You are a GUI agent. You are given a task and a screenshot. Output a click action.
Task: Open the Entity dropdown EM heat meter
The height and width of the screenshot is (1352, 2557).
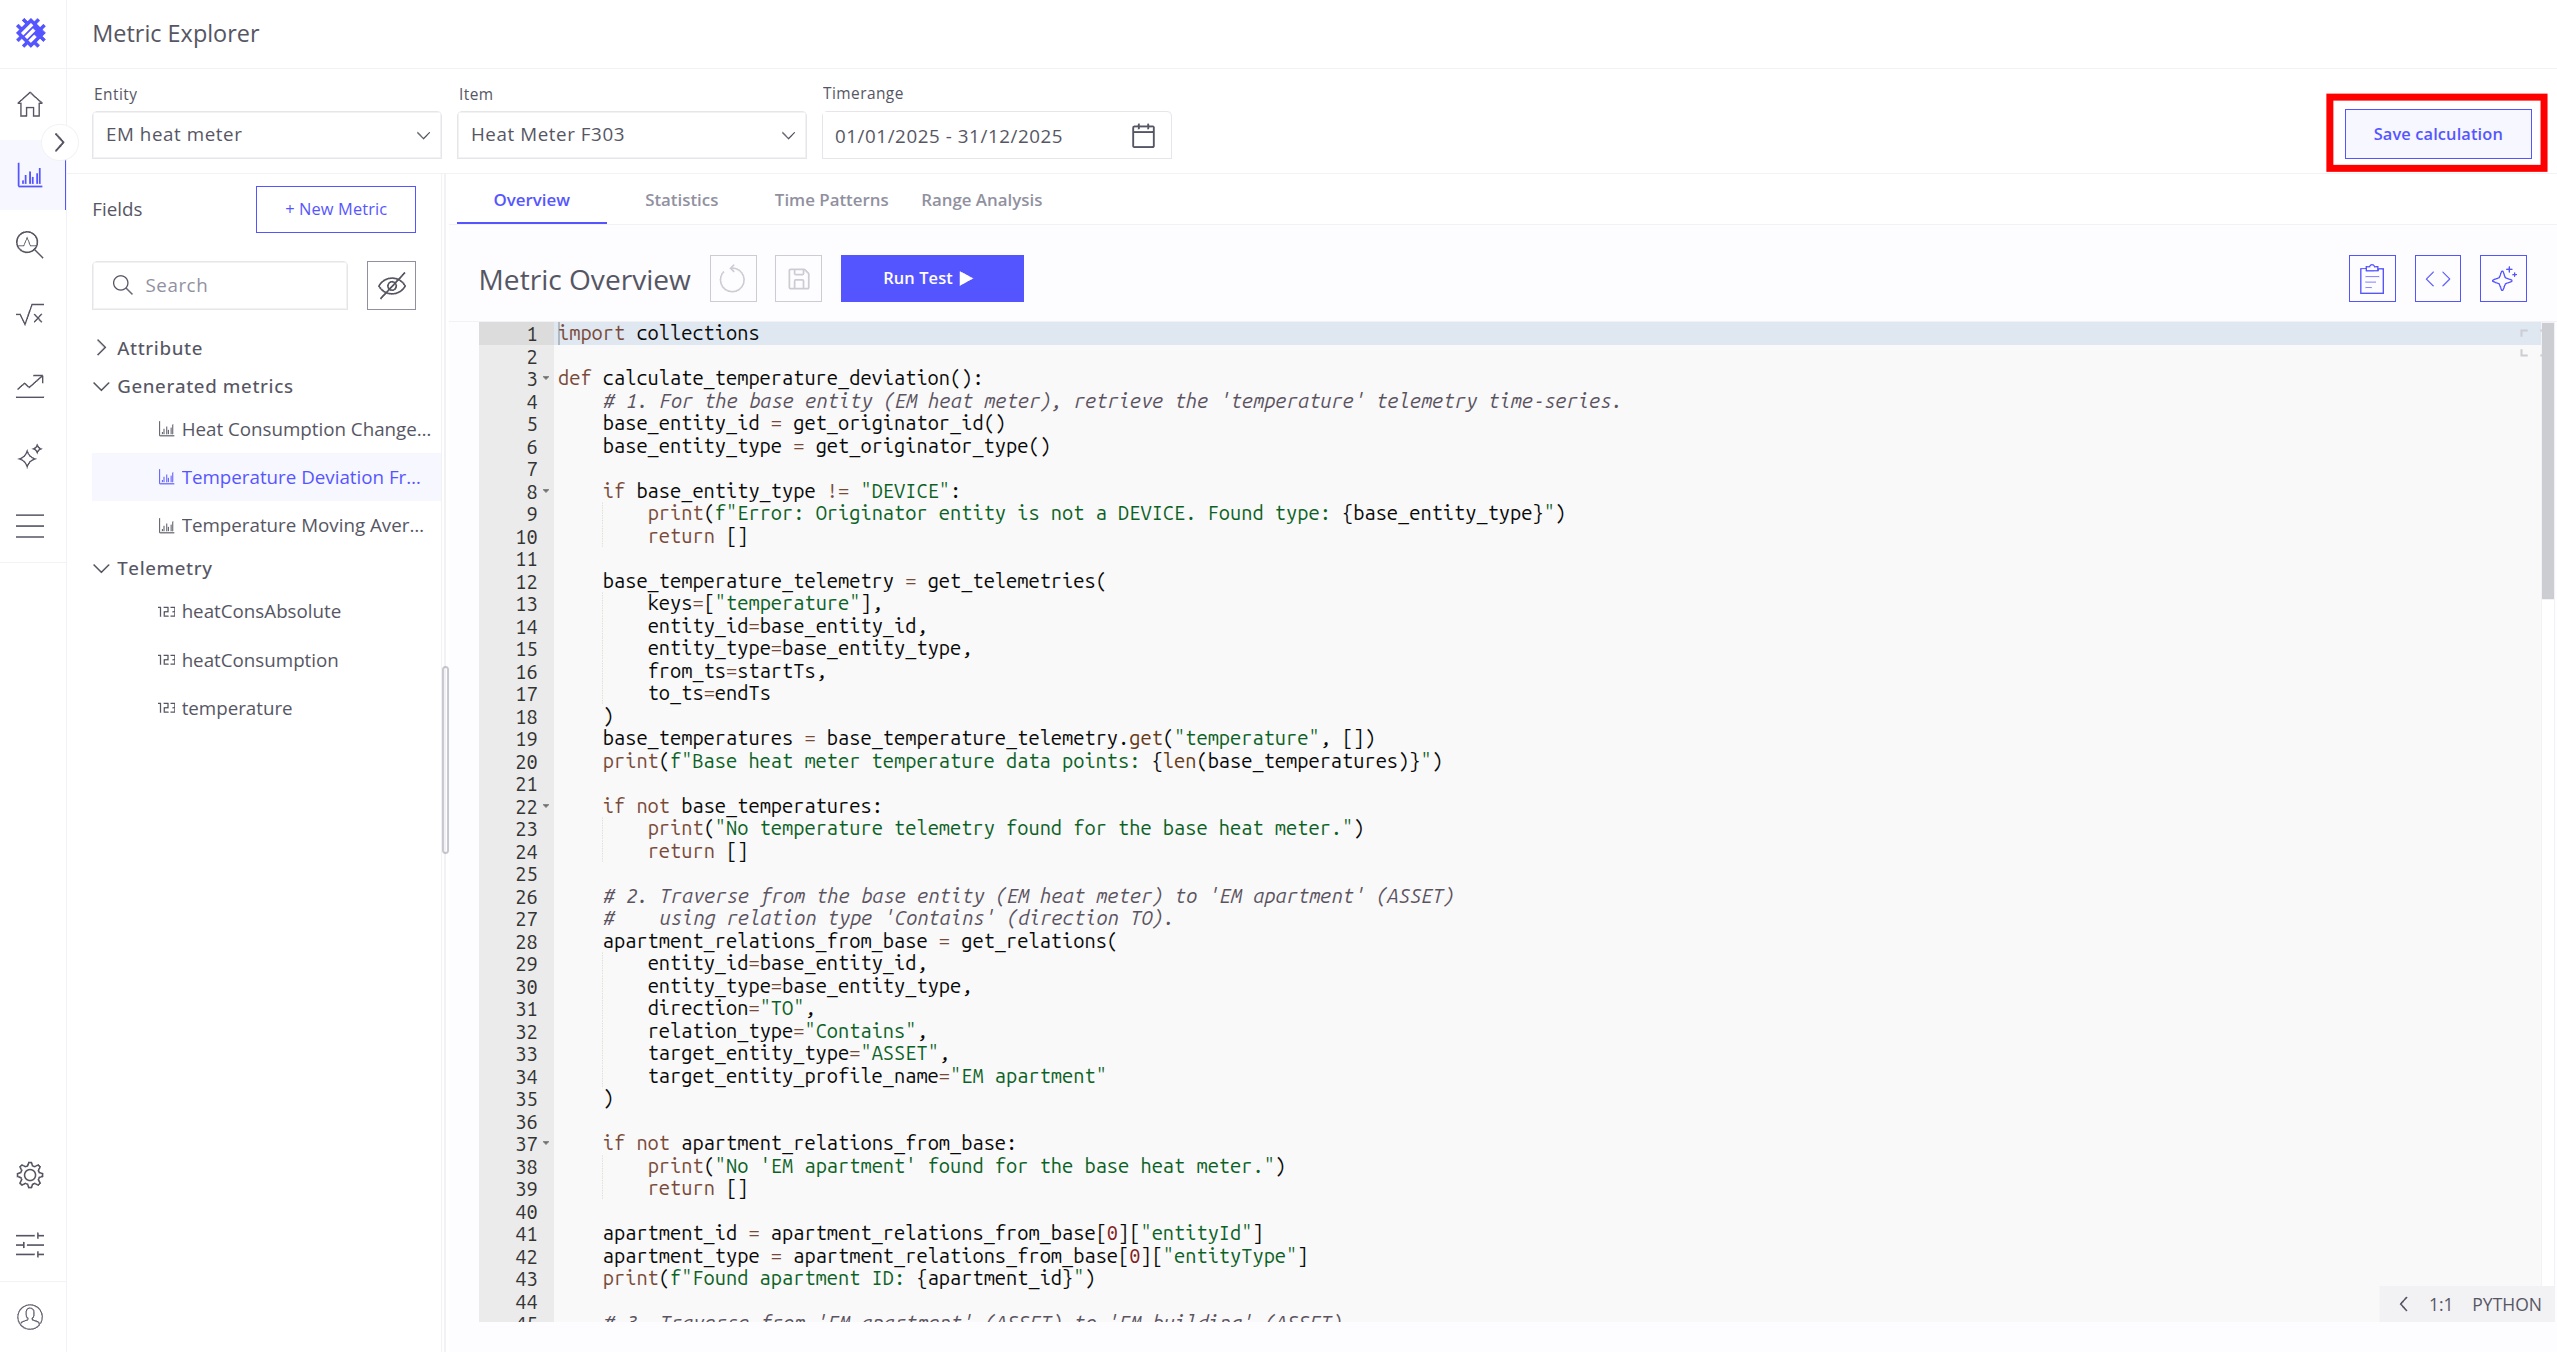click(x=266, y=135)
